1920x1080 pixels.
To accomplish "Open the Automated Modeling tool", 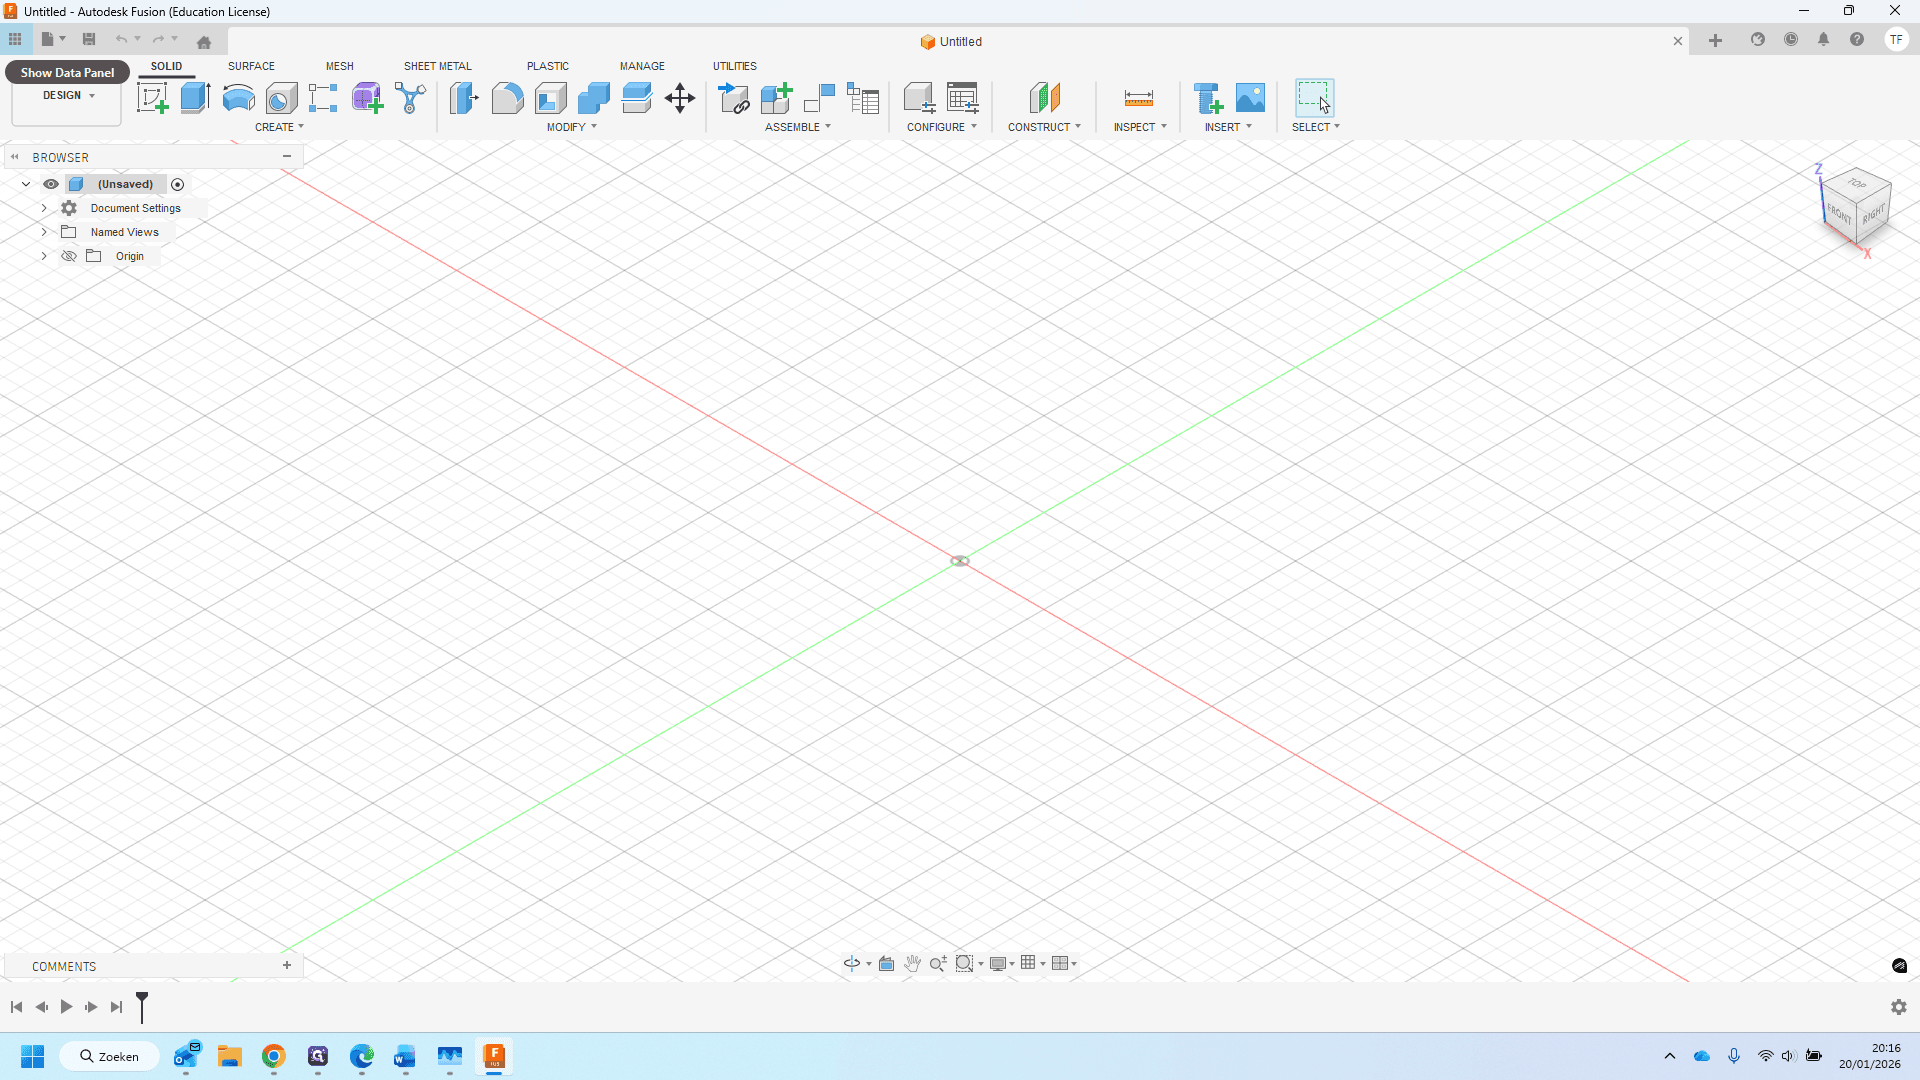I will coord(410,98).
